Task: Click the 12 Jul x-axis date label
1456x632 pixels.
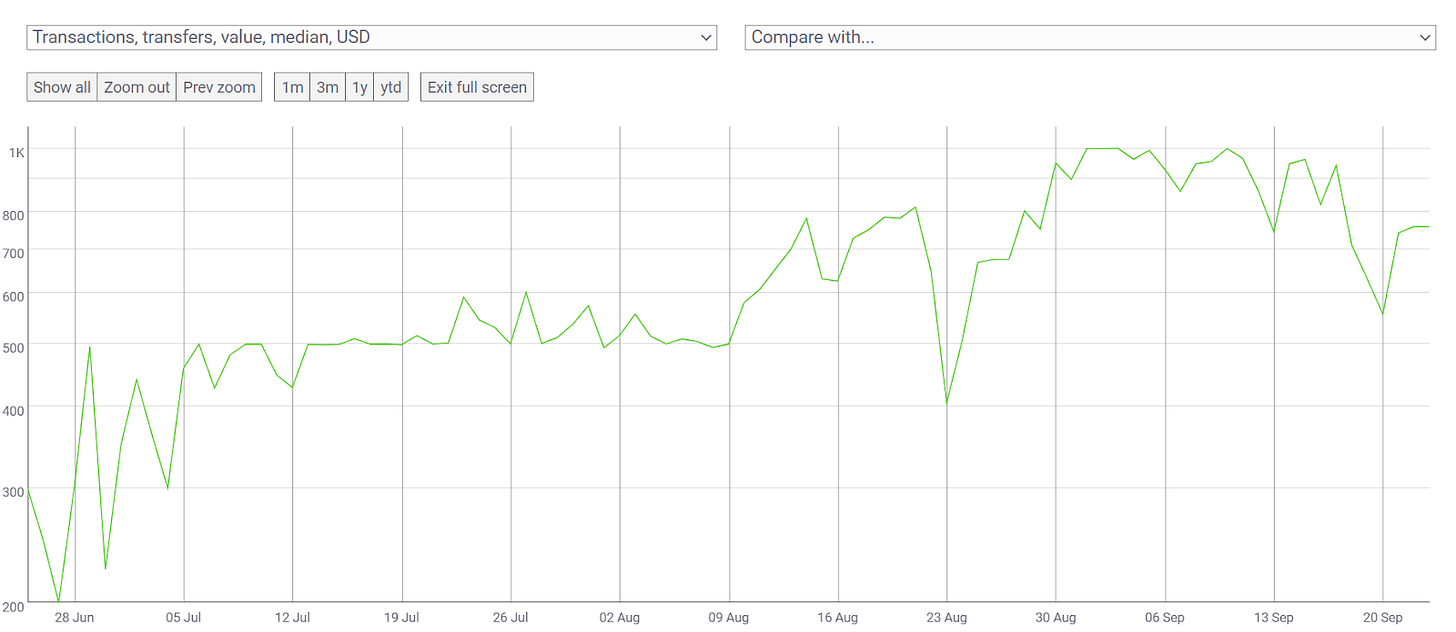Action: 293,618
